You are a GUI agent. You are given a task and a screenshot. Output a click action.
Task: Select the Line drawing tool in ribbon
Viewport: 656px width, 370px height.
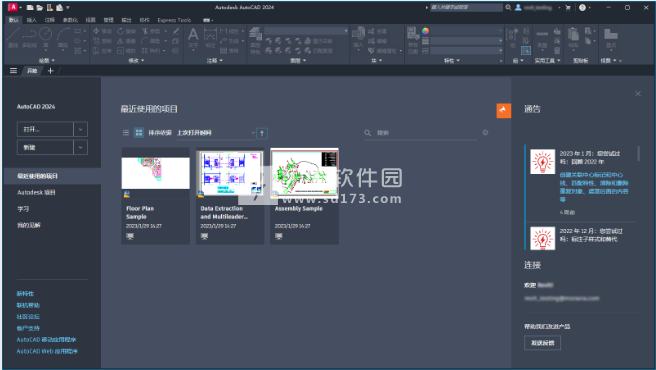click(13, 36)
